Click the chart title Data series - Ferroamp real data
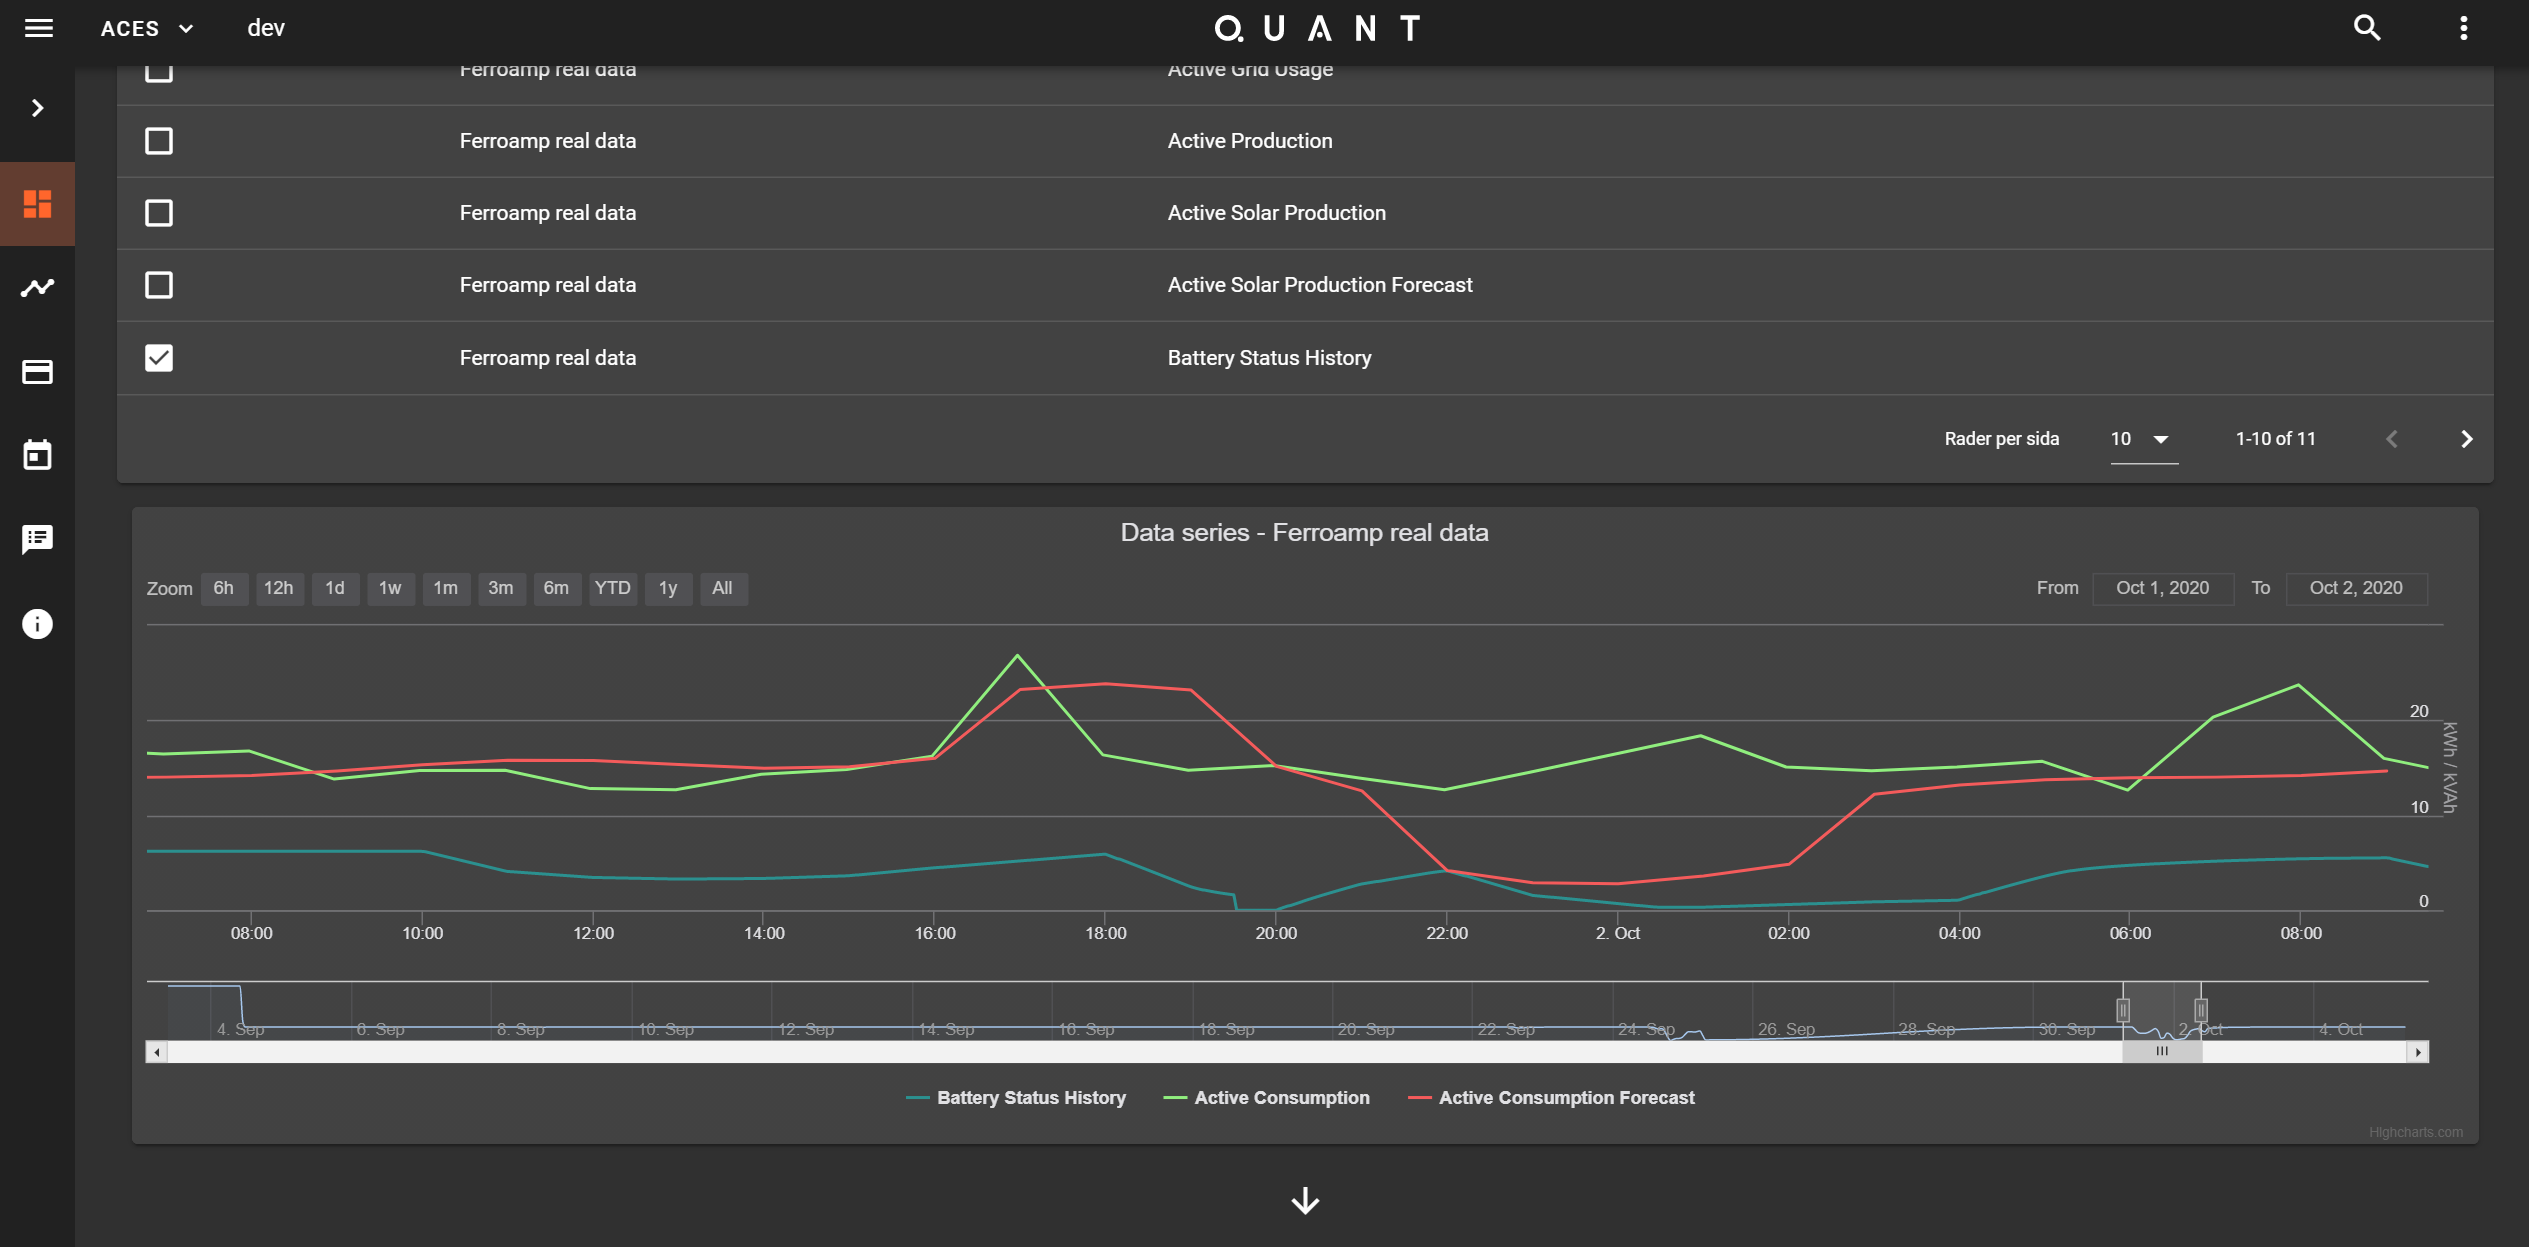This screenshot has width=2529, height=1247. coord(1304,533)
